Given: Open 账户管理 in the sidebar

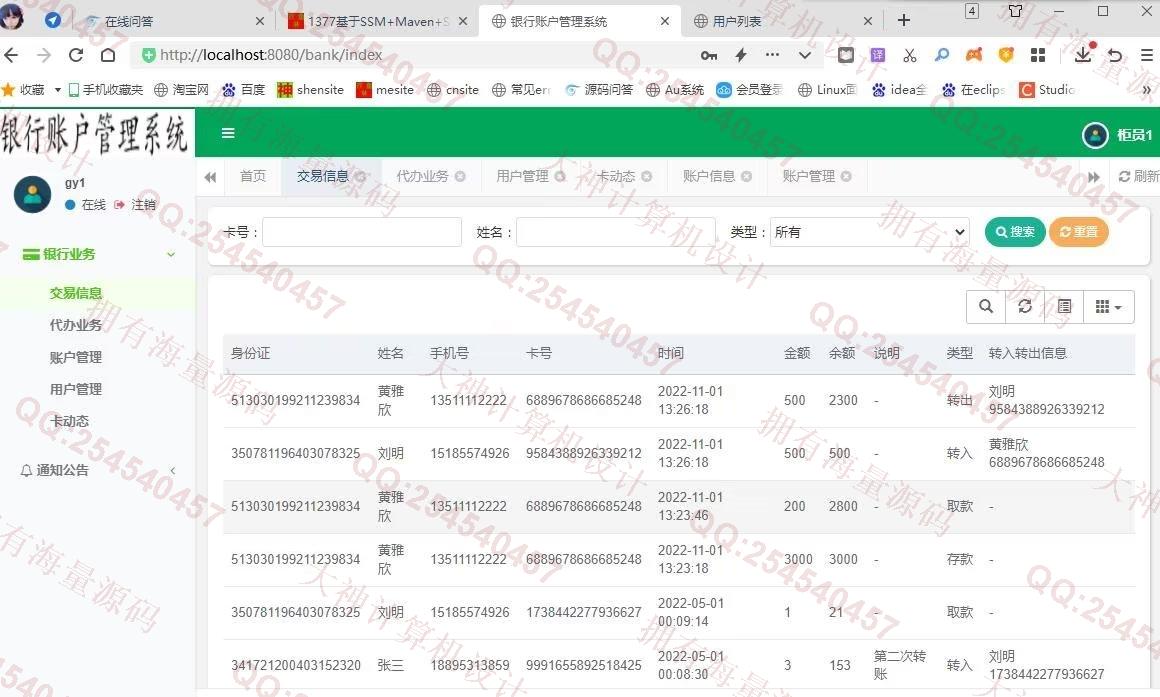Looking at the screenshot, I should [76, 357].
